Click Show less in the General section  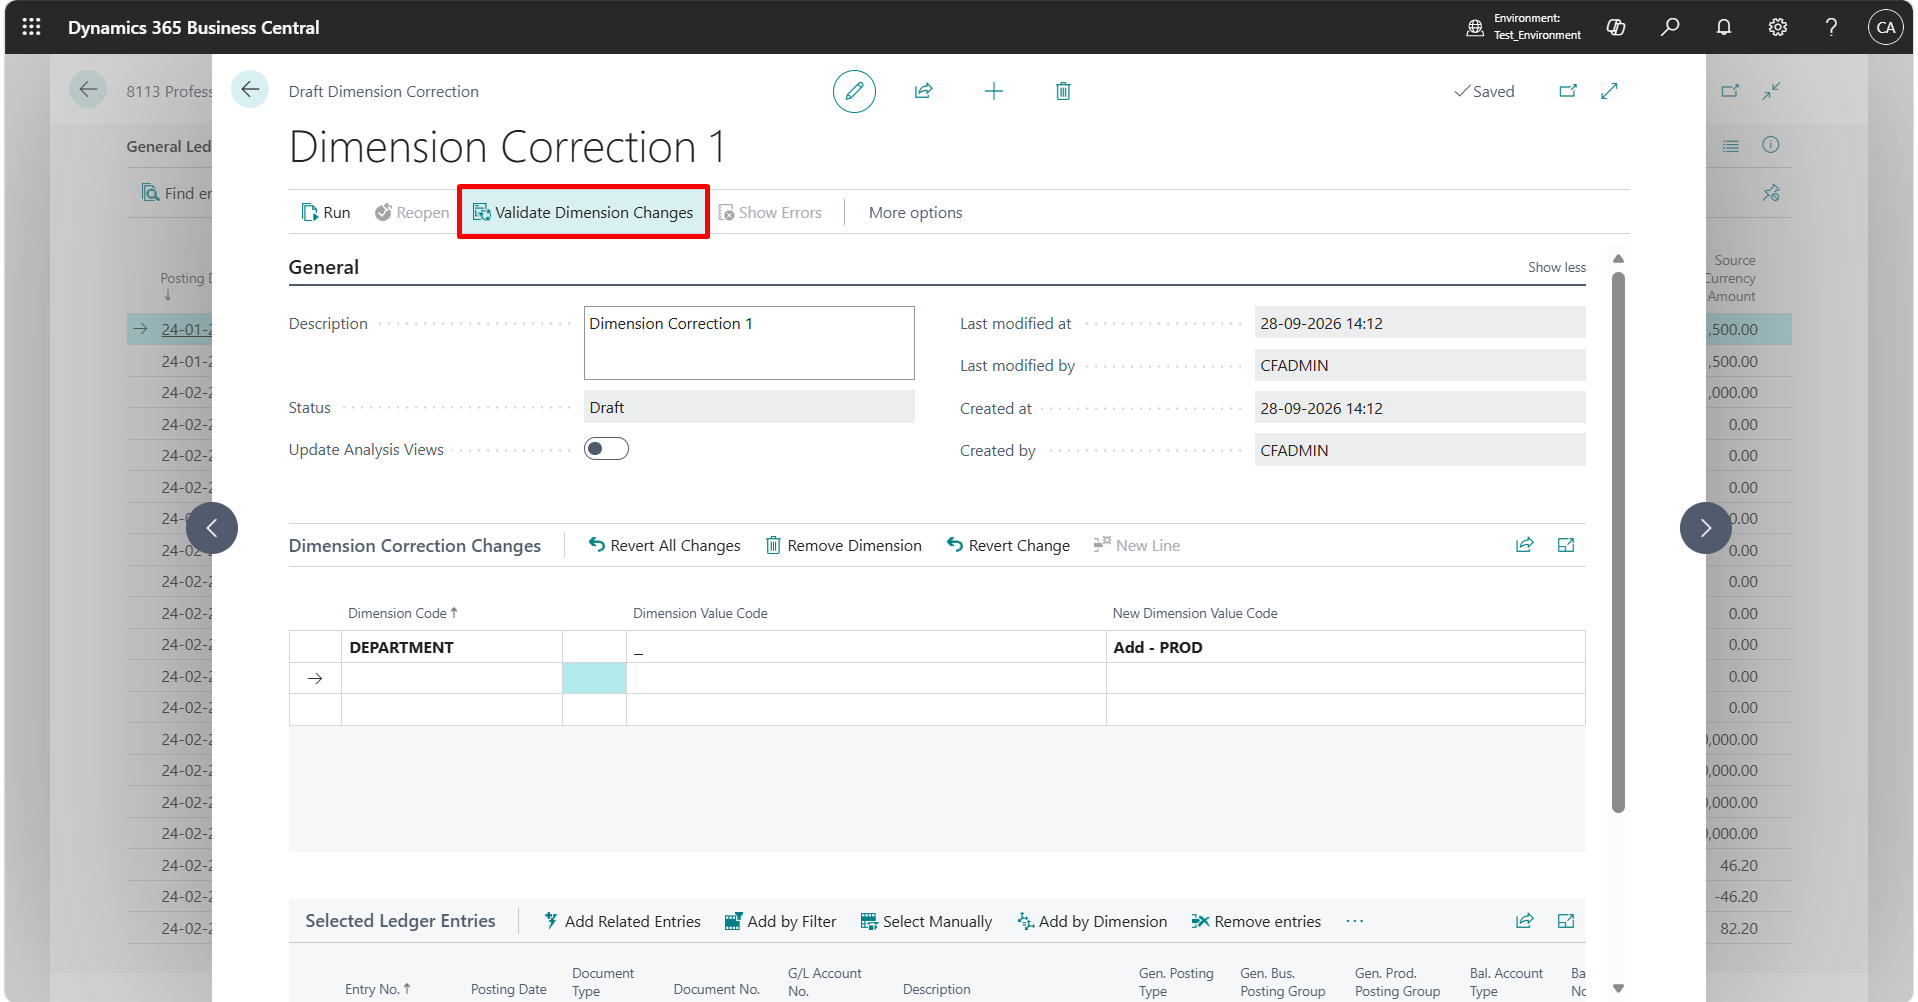click(1557, 267)
